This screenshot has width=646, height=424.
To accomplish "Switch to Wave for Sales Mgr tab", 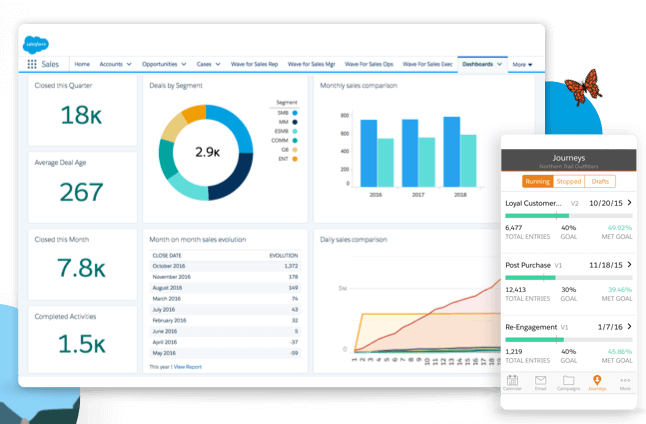I will pos(311,64).
